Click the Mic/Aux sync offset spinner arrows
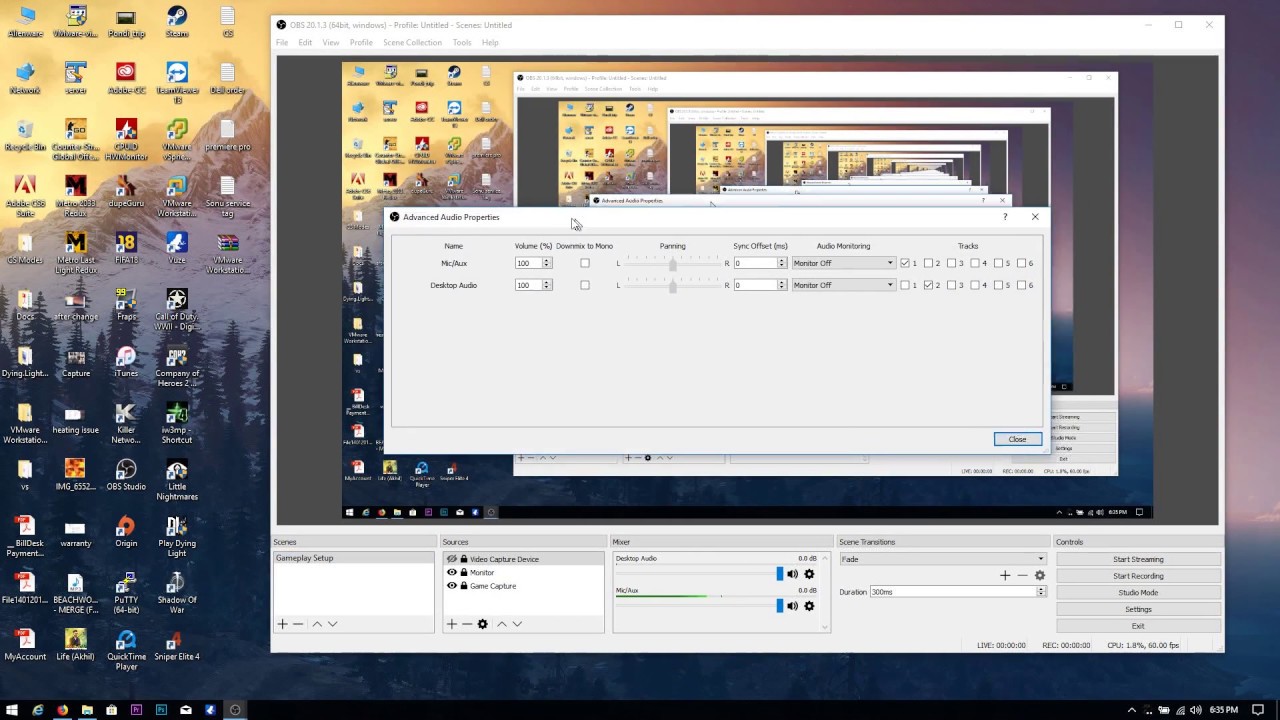This screenshot has width=1280, height=720. click(782, 263)
